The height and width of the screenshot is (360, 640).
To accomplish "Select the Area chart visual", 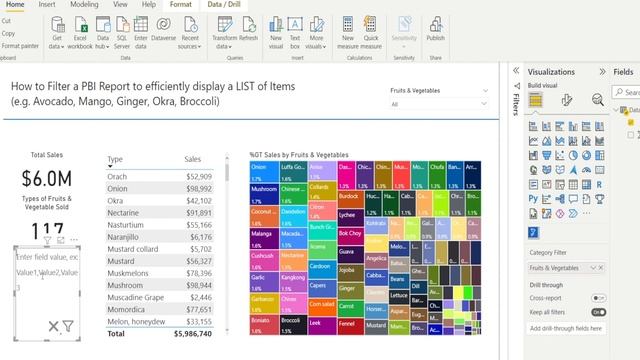I will [x=547, y=141].
